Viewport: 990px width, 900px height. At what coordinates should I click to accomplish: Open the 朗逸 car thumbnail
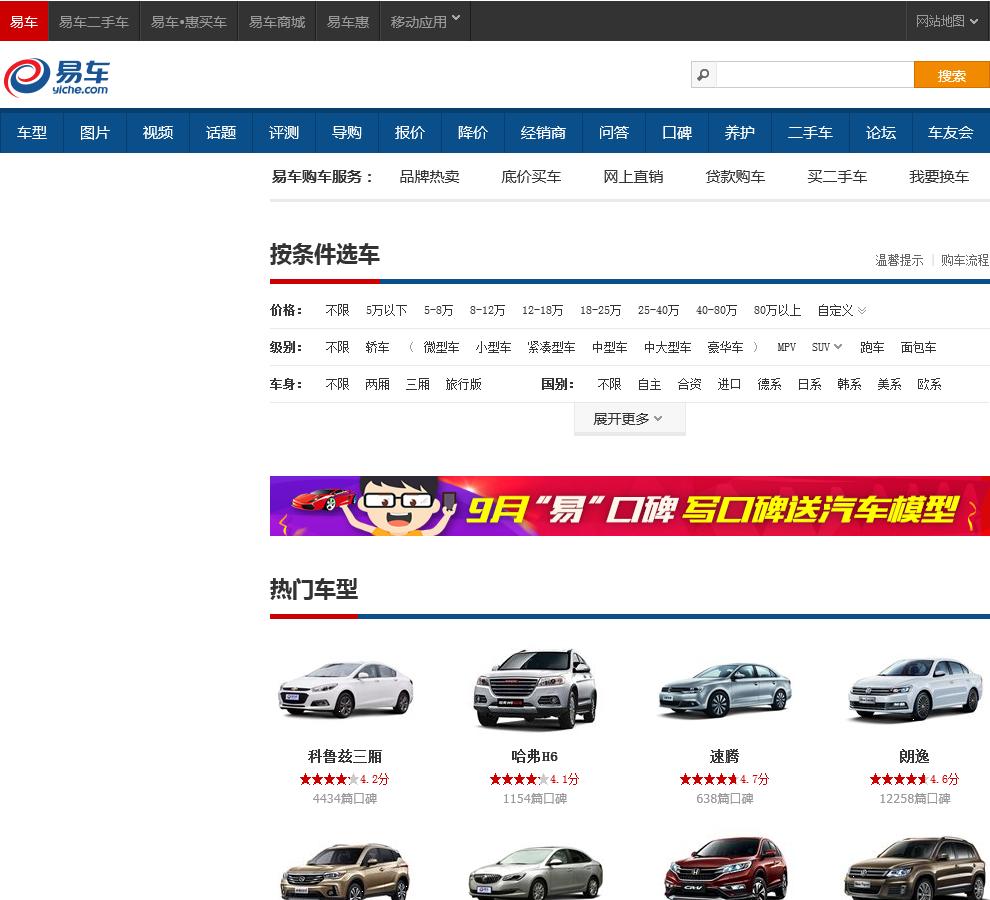coord(915,690)
